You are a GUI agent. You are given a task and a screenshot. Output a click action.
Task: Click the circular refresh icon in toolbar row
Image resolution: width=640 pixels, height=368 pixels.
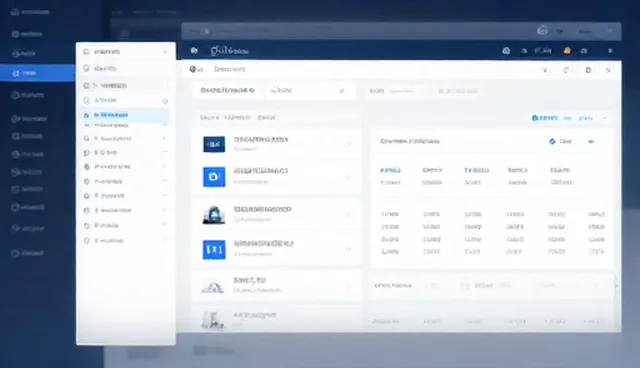tap(588, 70)
